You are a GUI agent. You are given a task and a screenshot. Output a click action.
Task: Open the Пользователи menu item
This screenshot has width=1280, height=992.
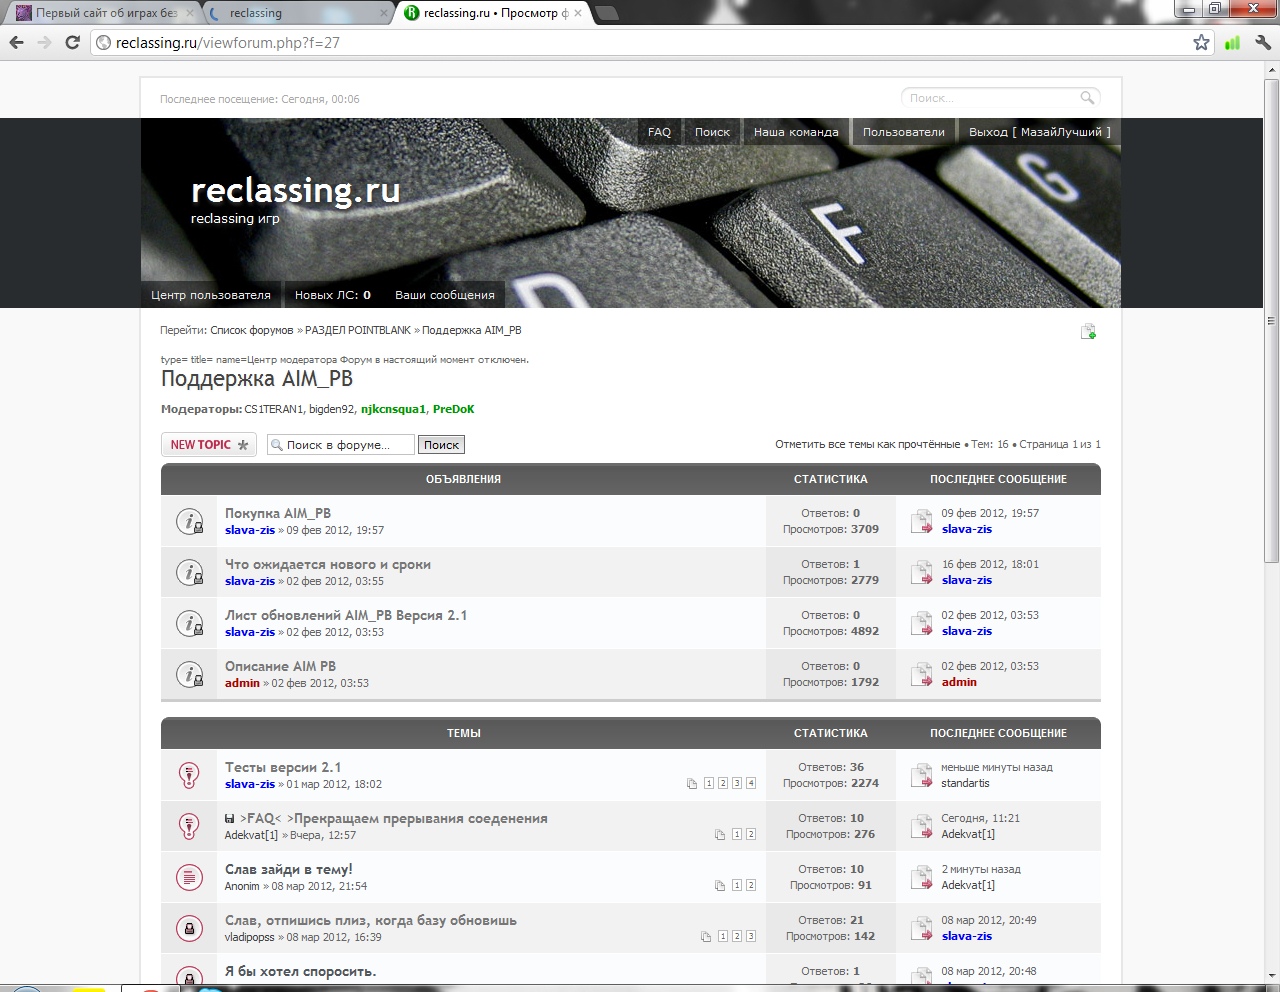[903, 132]
